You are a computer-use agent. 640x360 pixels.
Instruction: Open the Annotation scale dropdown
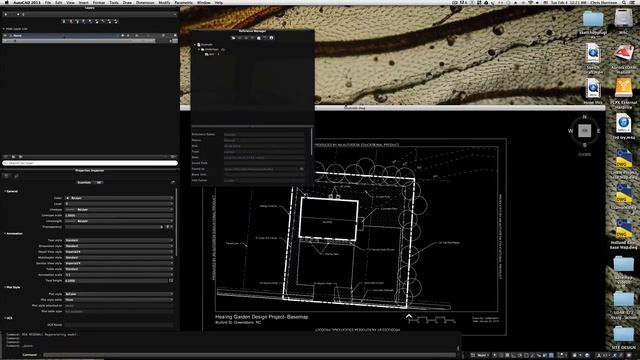pos(119,275)
